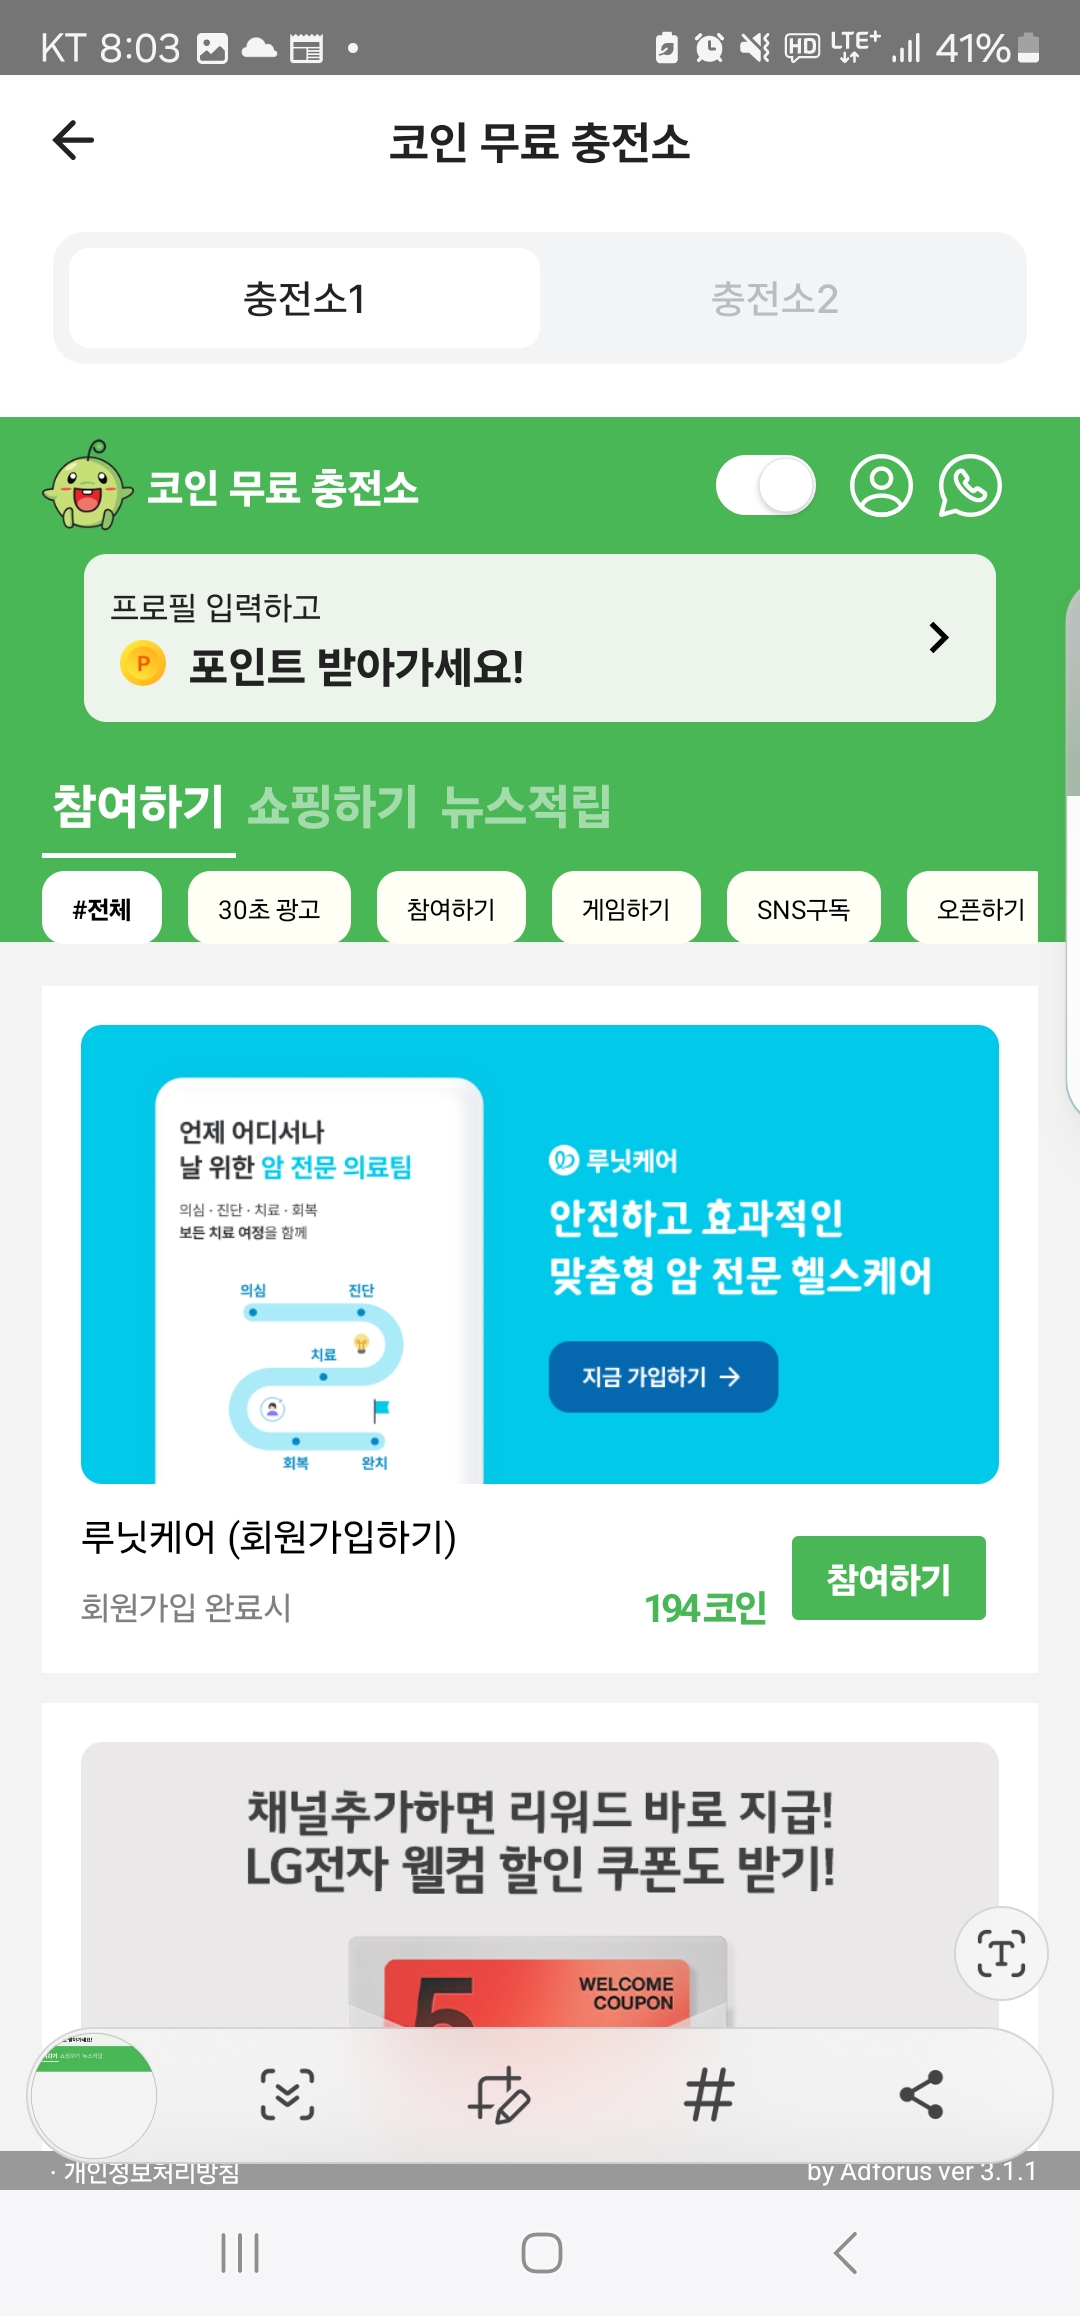This screenshot has width=1080, height=2316.
Task: Tap the phone chat contact icon
Action: pos(969,486)
